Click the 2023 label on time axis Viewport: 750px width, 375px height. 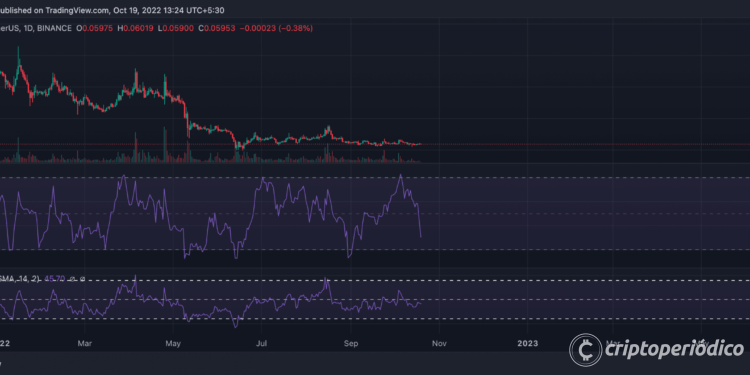pyautogui.click(x=528, y=343)
